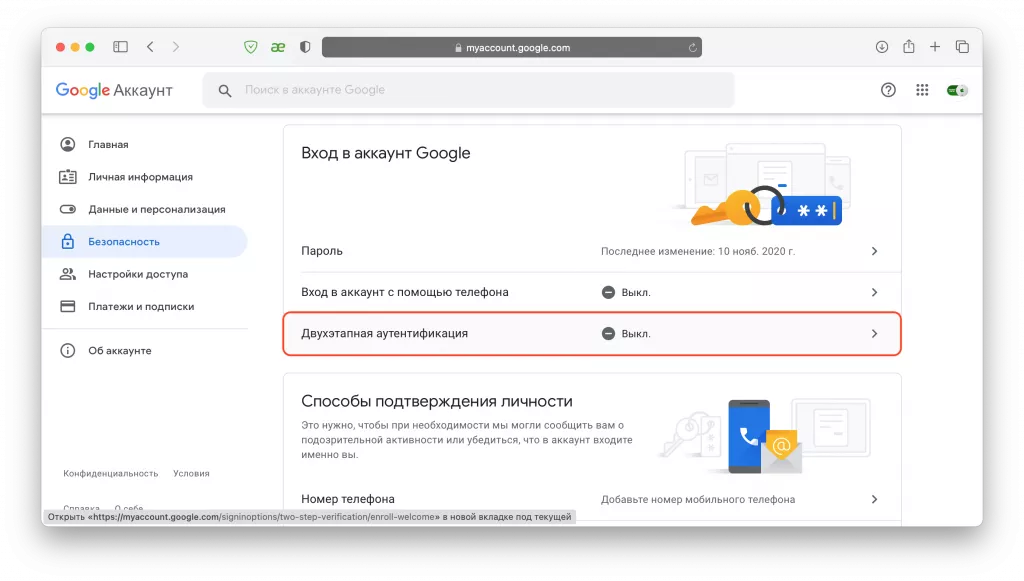This screenshot has width=1024, height=581.
Task: Open the Конфиденциальность link
Action: point(109,473)
